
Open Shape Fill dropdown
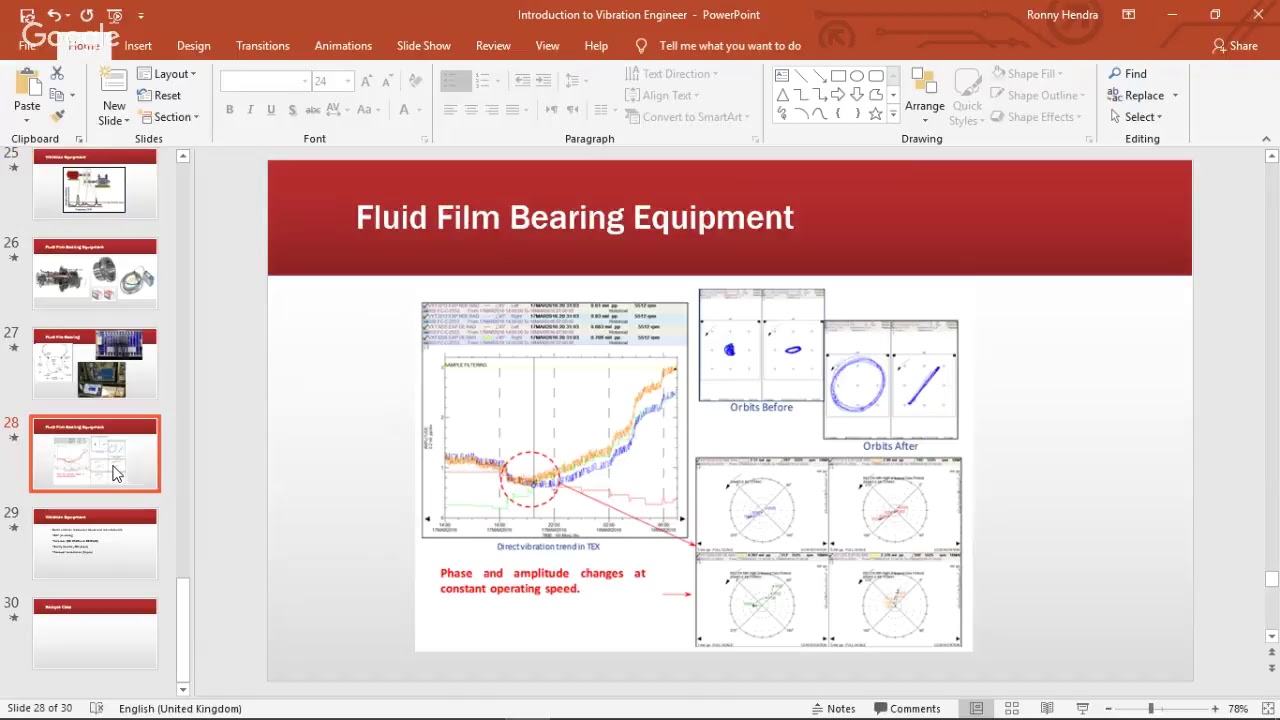pos(1028,74)
